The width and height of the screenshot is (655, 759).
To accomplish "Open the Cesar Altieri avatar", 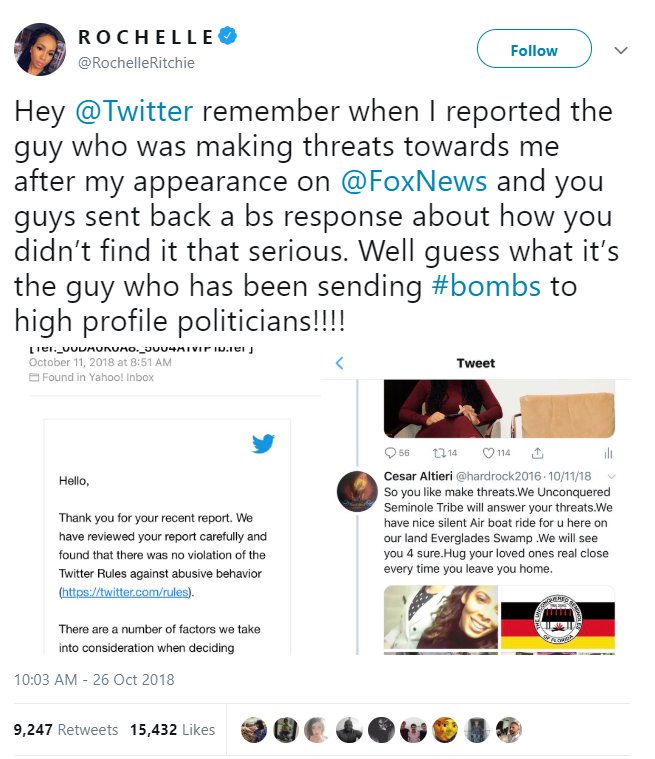I will coord(357,492).
